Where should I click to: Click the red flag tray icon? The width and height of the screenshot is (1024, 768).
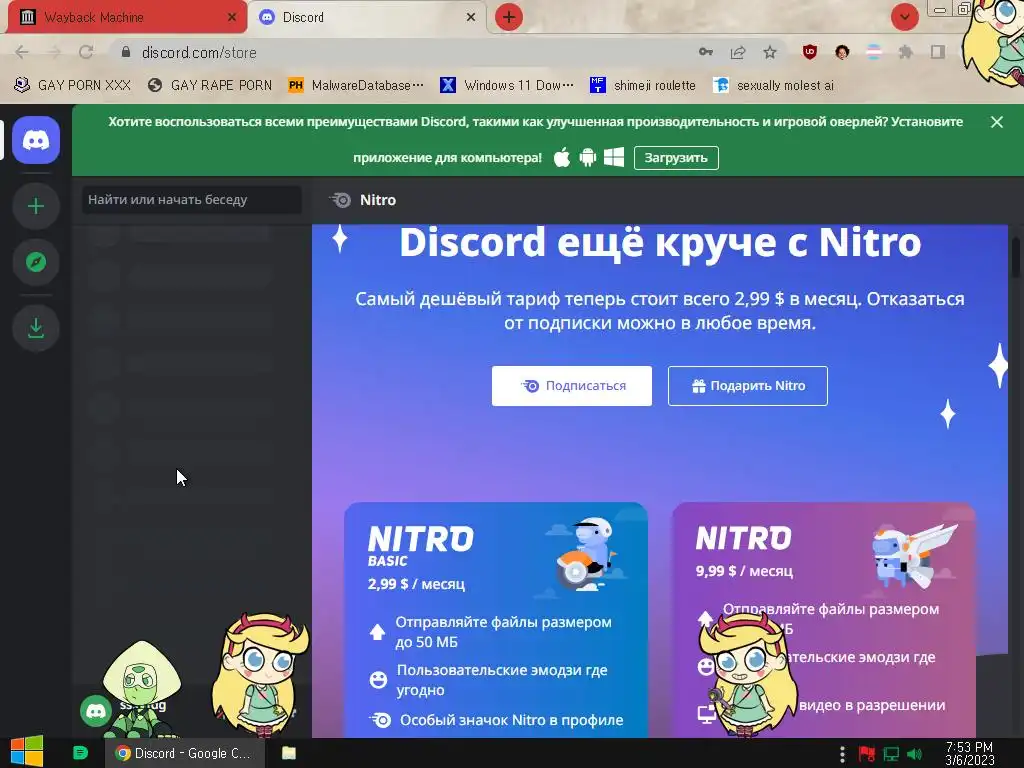867,755
